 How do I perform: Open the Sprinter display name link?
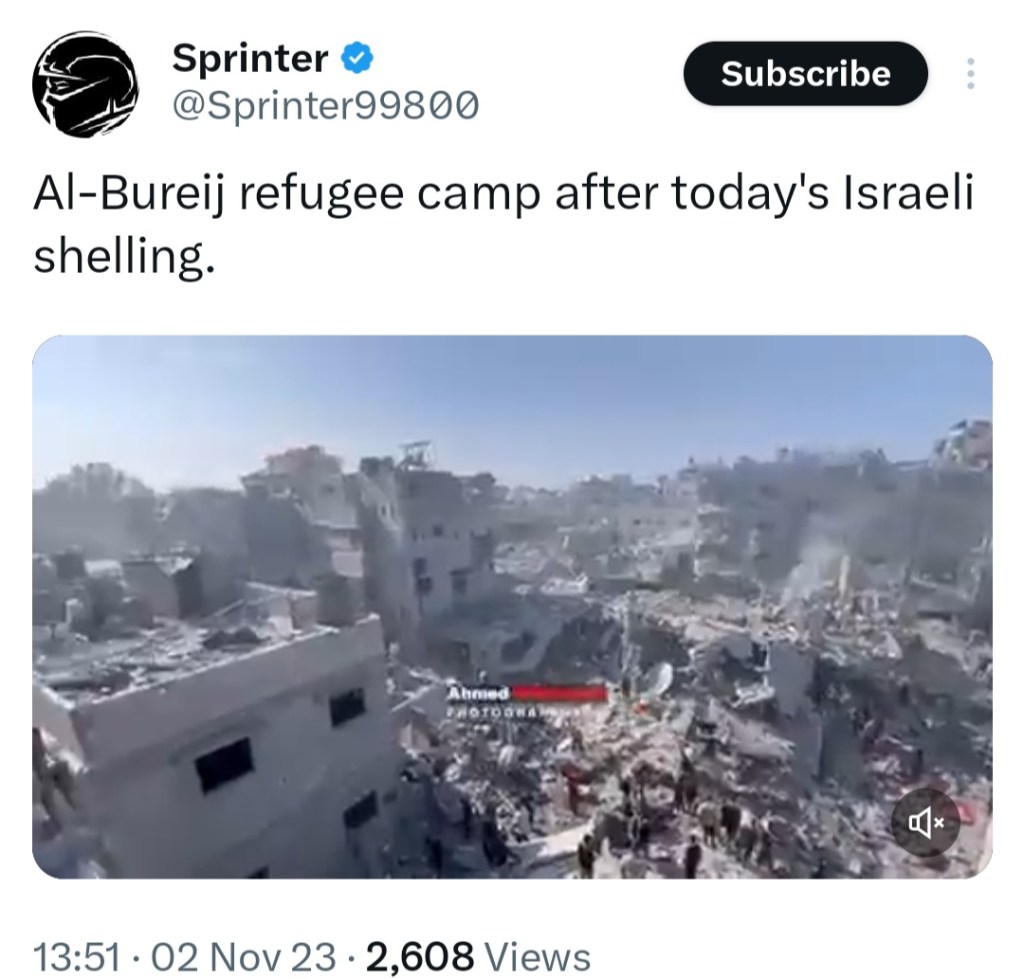[250, 58]
